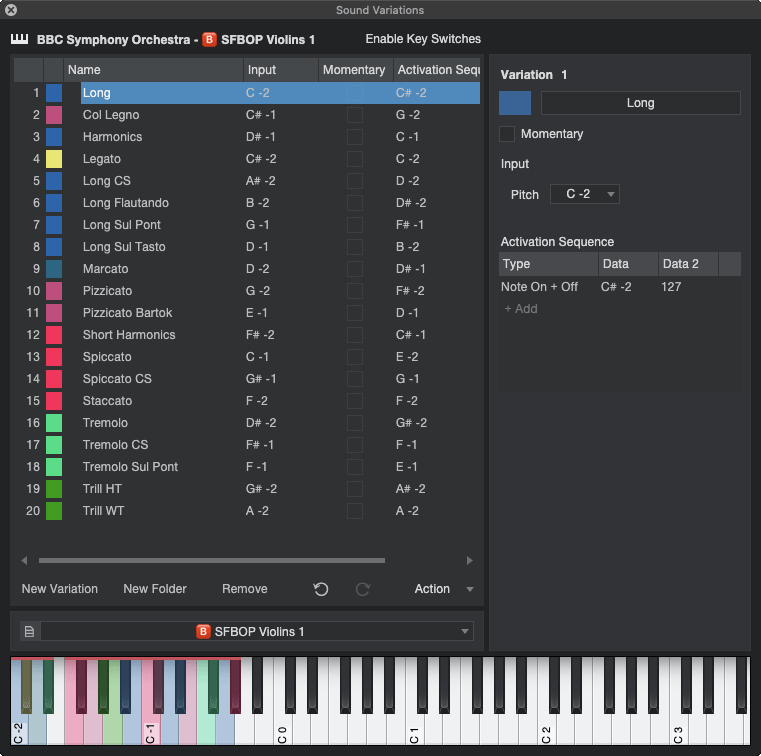The image size is (761, 756).
Task: Select the Short Harmonics variation
Action: 129,335
